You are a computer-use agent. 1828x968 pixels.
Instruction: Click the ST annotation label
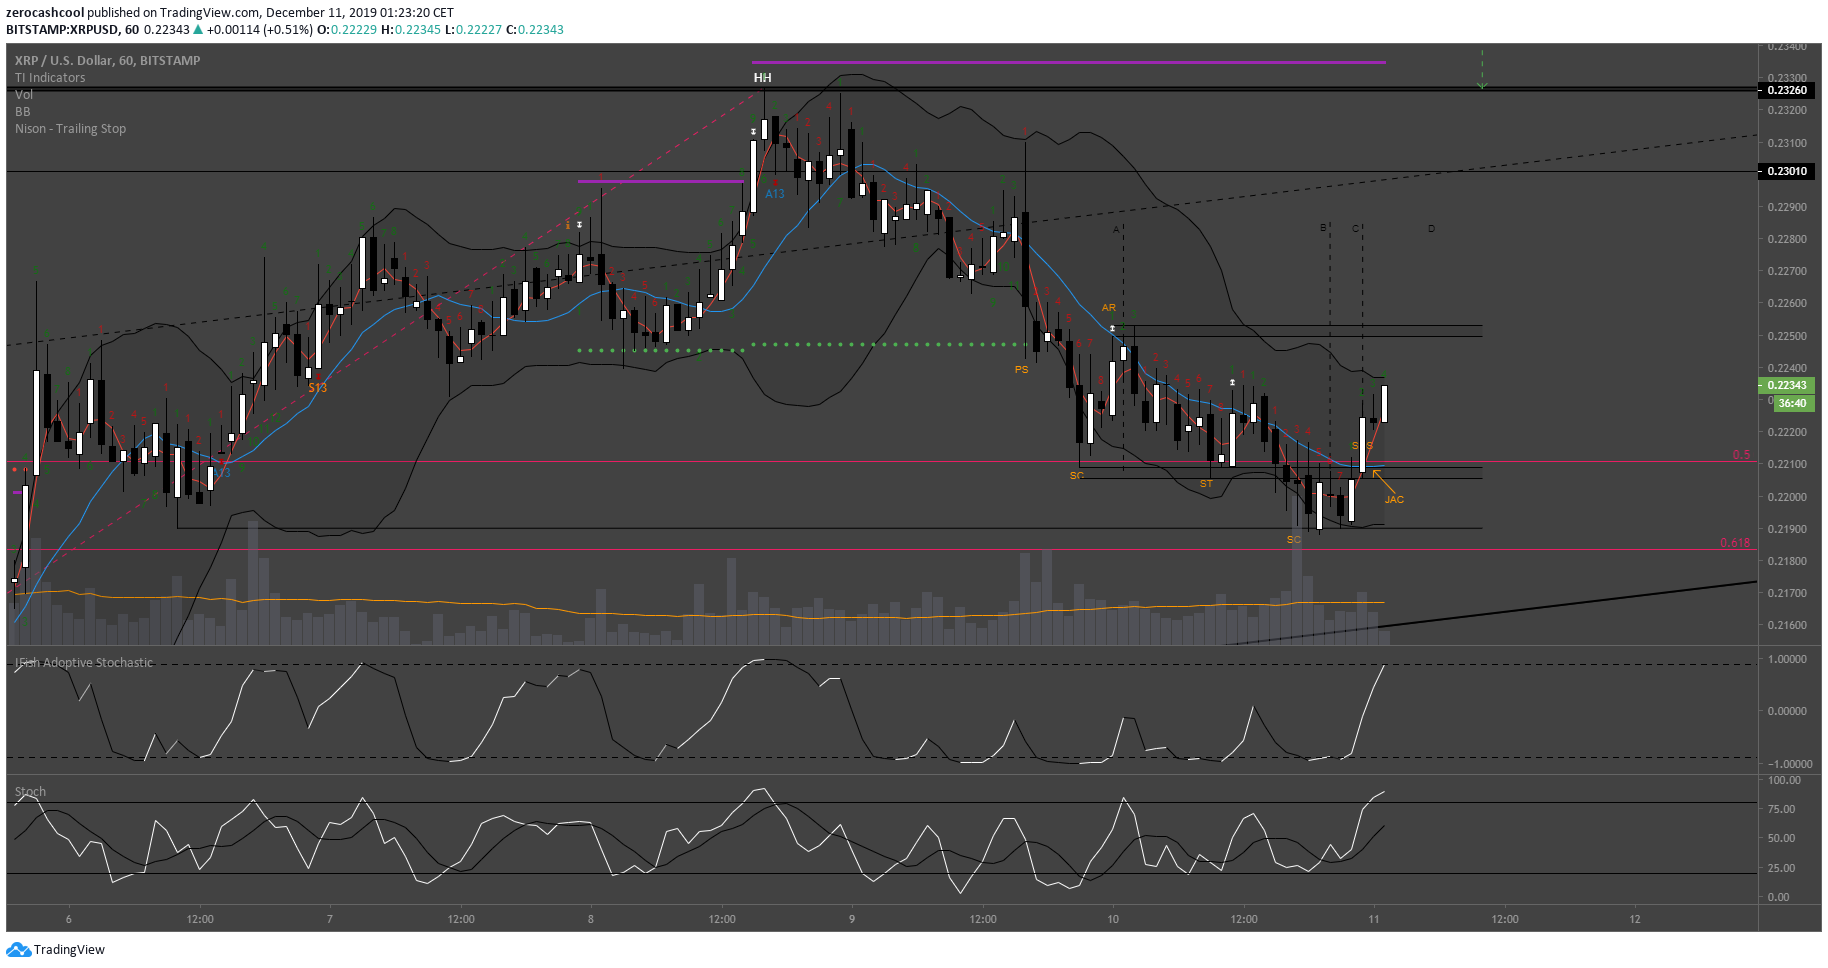(x=1206, y=484)
